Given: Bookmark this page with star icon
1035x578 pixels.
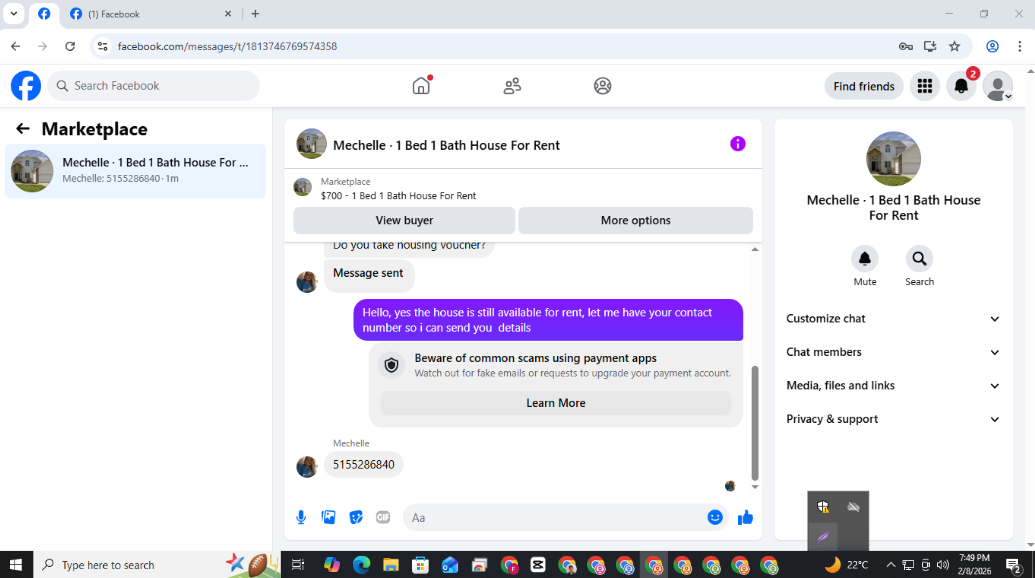Looking at the screenshot, I should (954, 46).
